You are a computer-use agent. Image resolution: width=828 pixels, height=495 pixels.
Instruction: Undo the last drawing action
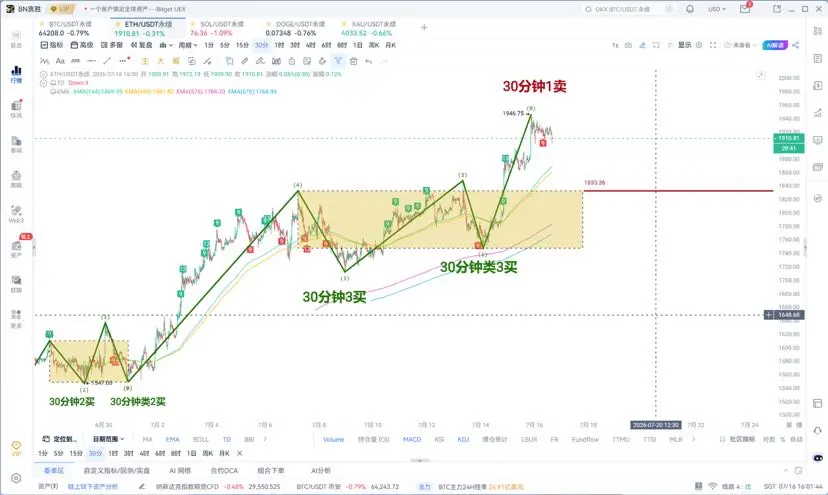click(369, 61)
